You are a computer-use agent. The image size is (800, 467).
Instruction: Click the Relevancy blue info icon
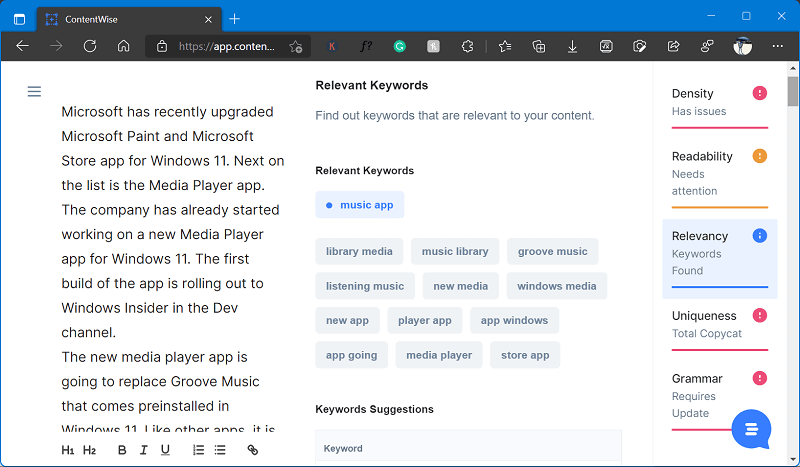(760, 235)
